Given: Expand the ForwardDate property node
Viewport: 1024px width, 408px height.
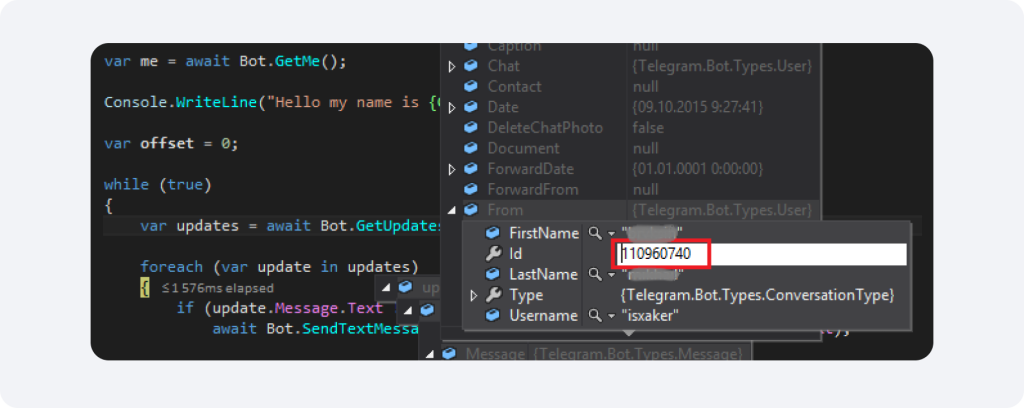Looking at the screenshot, I should tap(451, 170).
